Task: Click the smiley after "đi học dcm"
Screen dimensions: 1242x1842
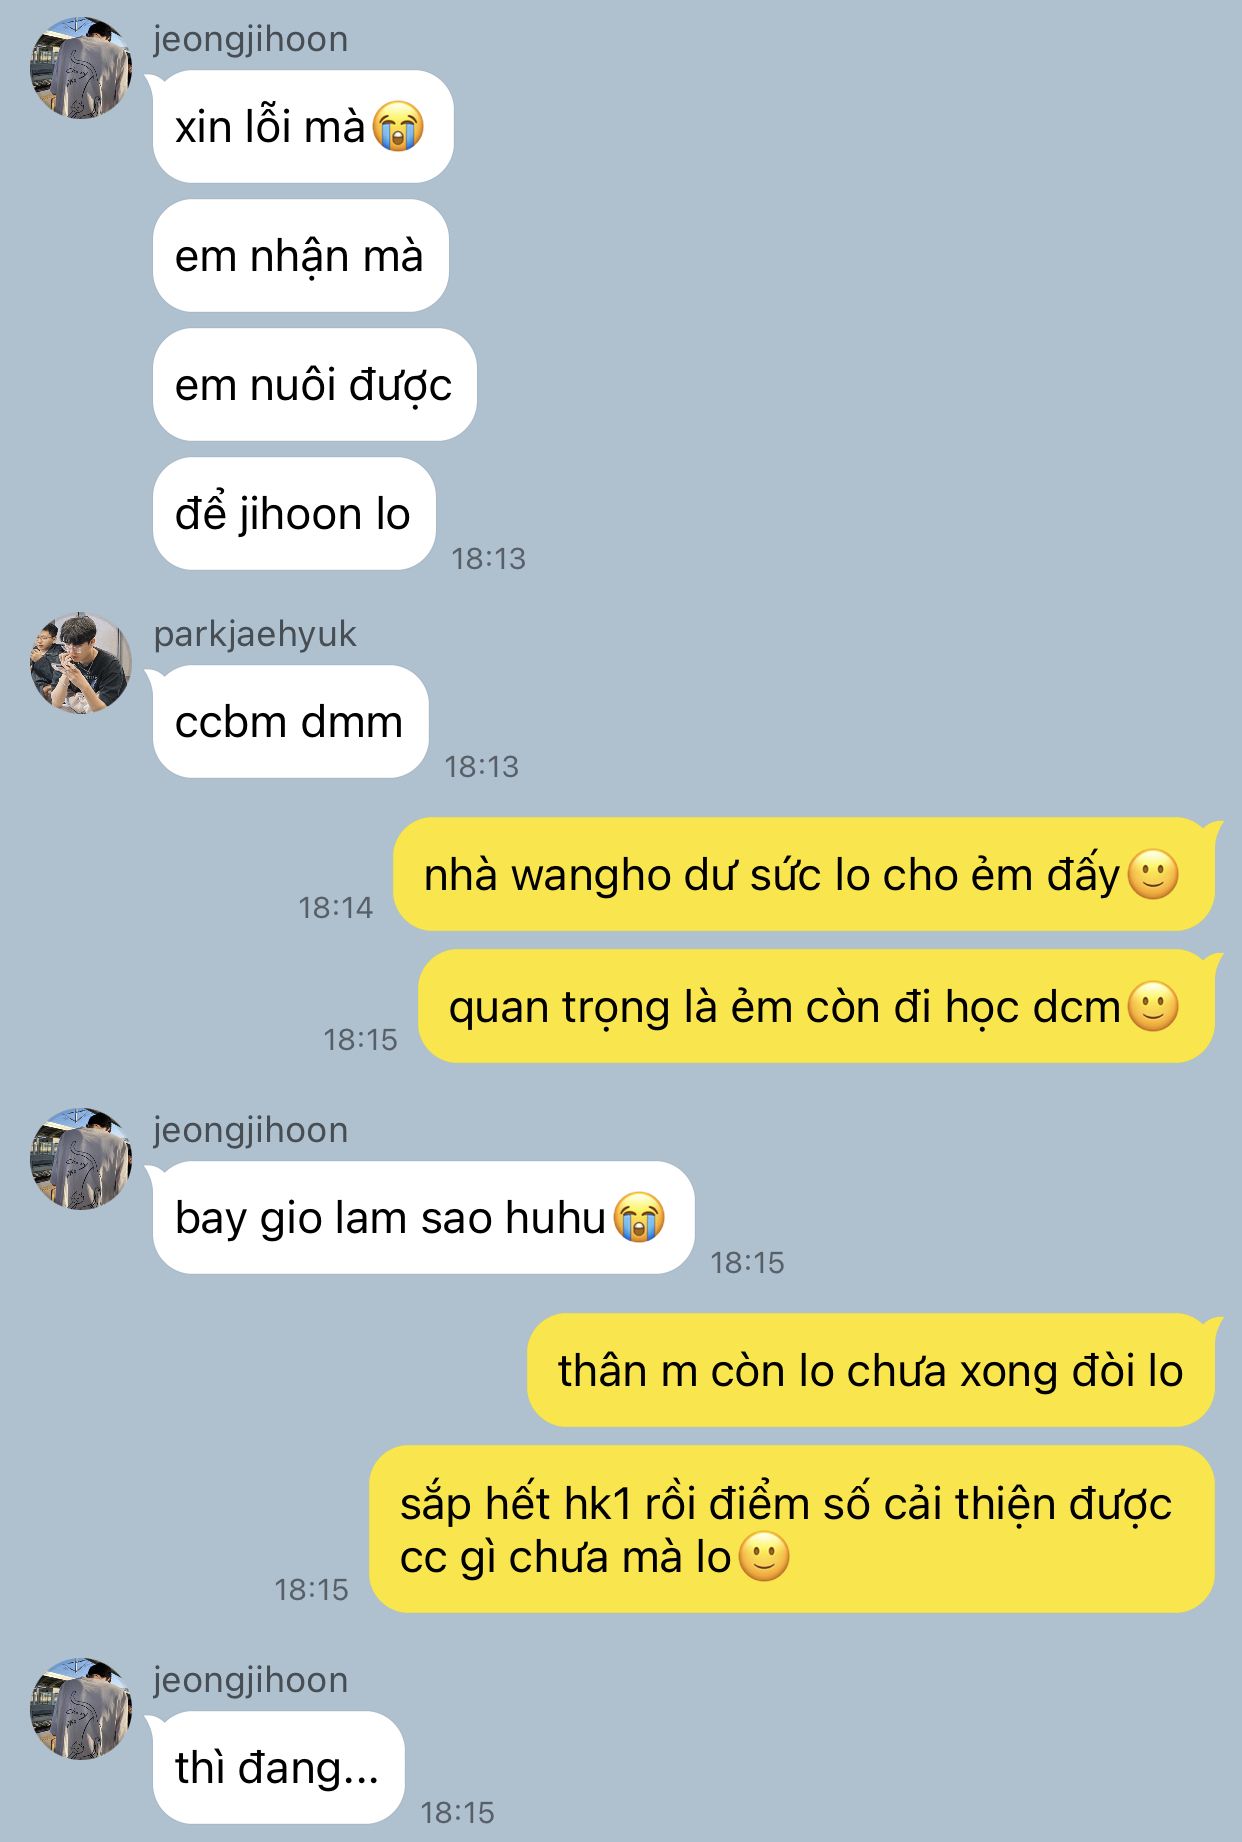Action: 1153,1007
